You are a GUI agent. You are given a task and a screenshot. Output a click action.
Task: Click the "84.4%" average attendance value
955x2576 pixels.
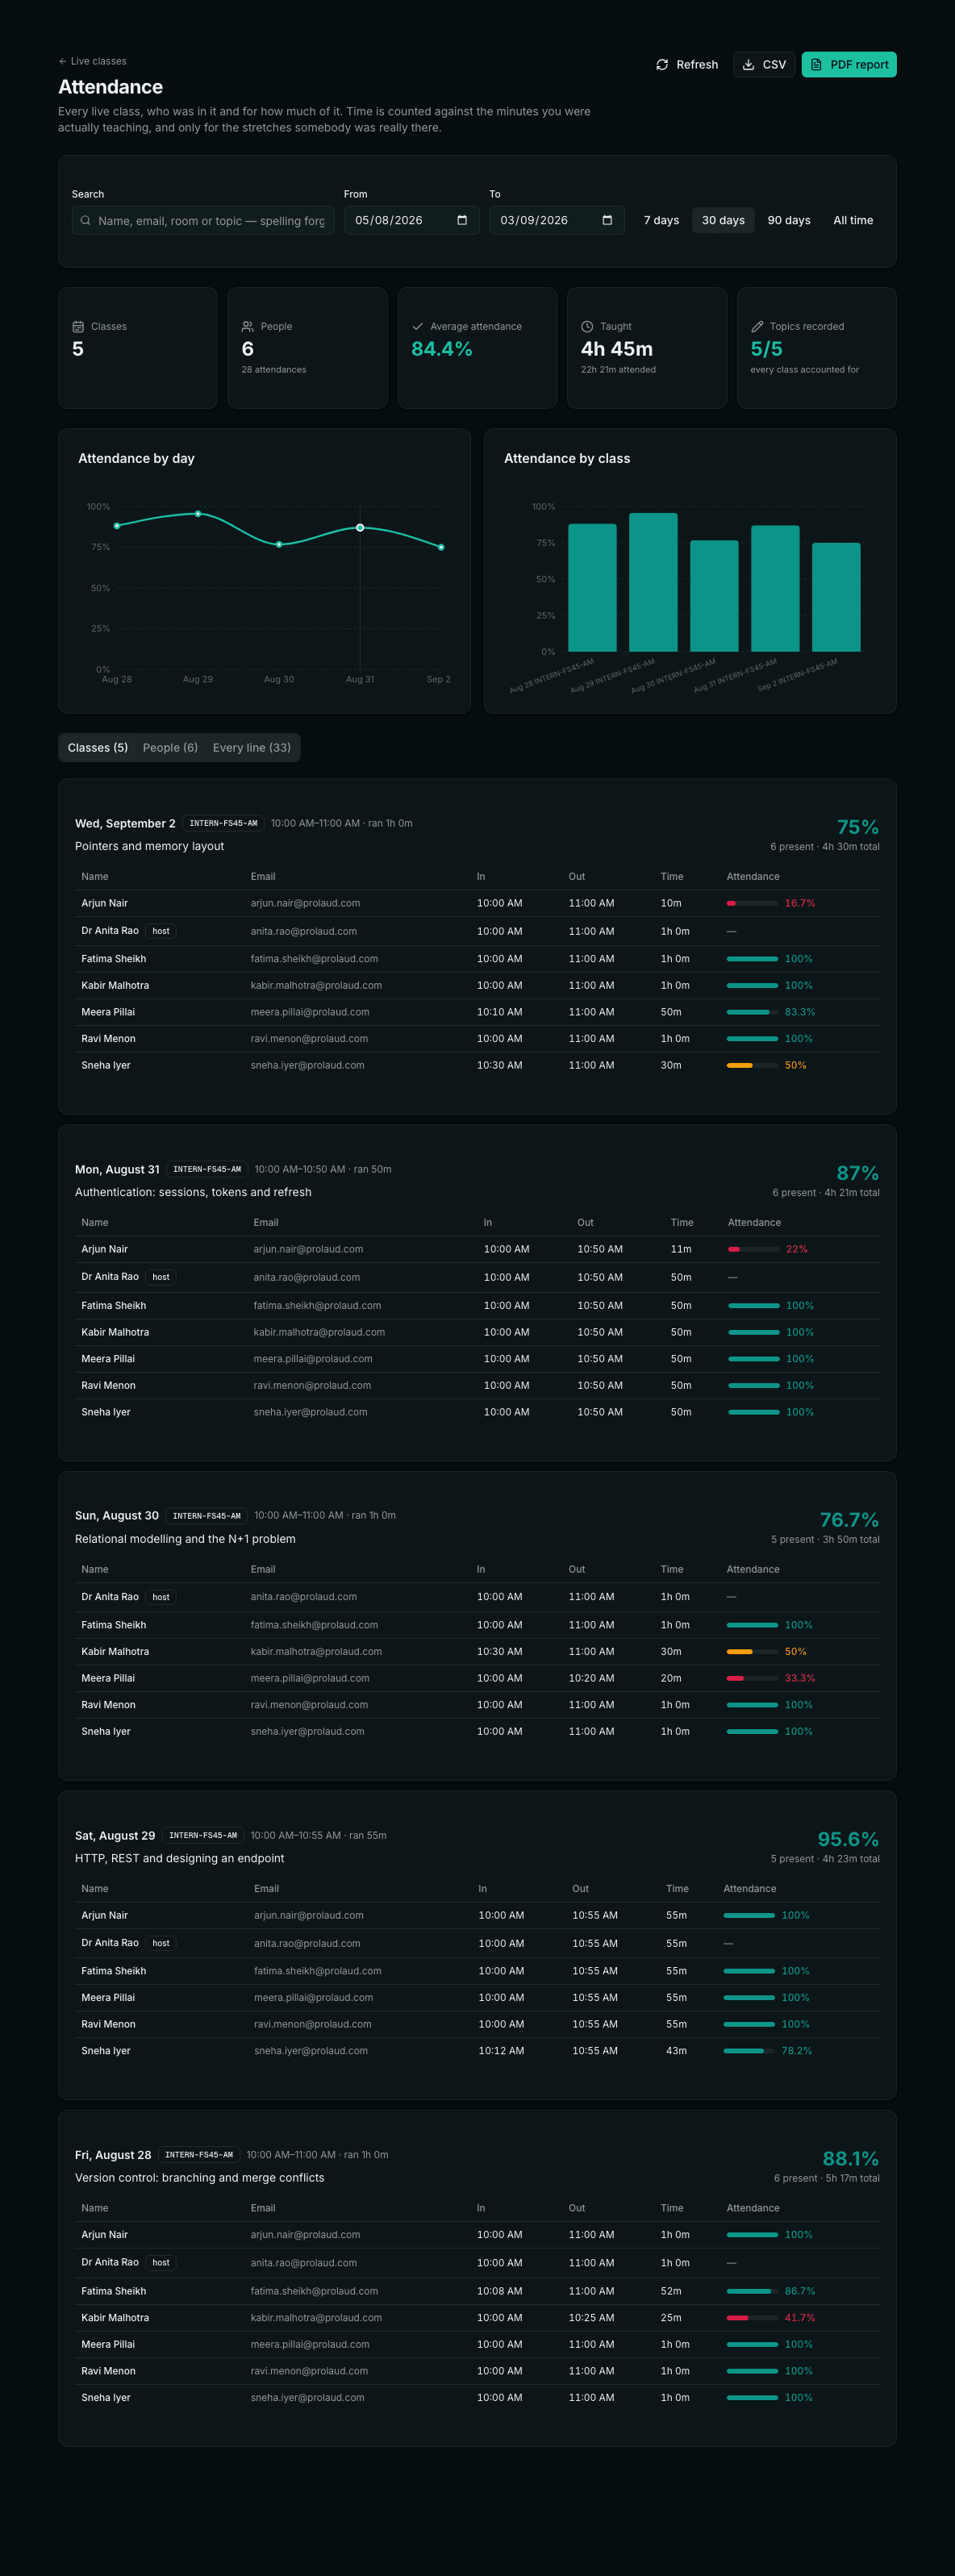coord(442,349)
